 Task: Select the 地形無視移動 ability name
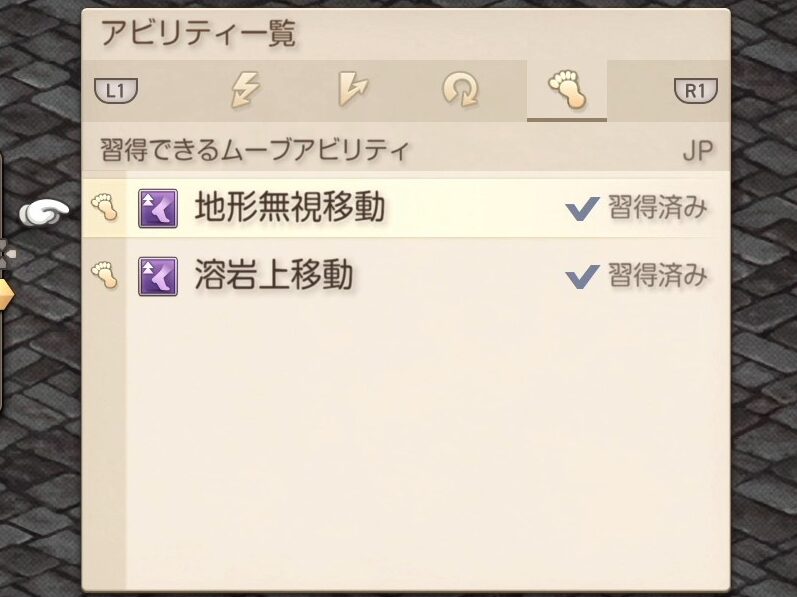[290, 209]
